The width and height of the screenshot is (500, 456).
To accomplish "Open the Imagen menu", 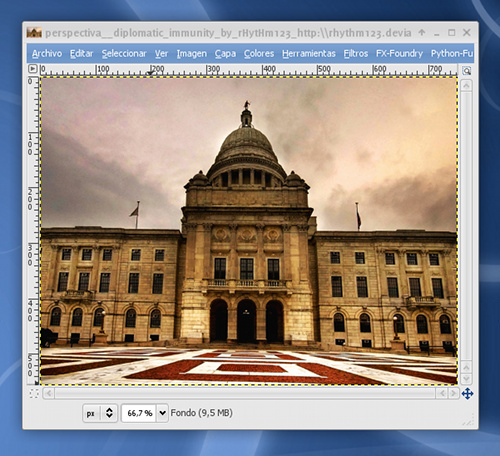I will (x=192, y=53).
